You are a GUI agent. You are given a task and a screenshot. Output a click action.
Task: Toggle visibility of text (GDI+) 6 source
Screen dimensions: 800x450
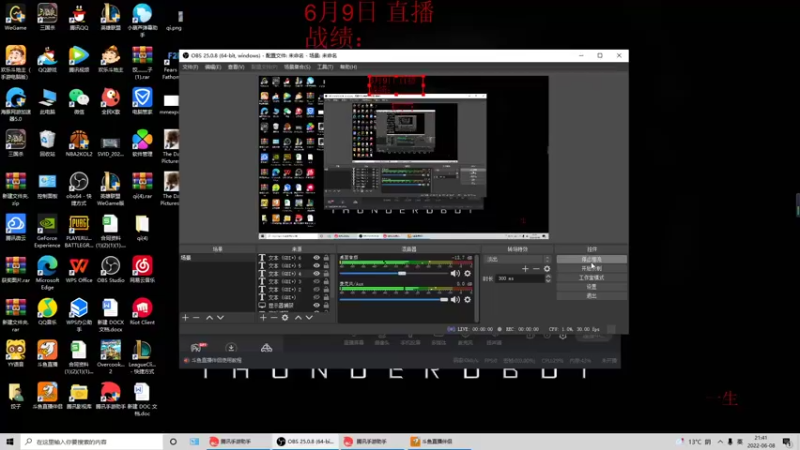[x=316, y=258]
